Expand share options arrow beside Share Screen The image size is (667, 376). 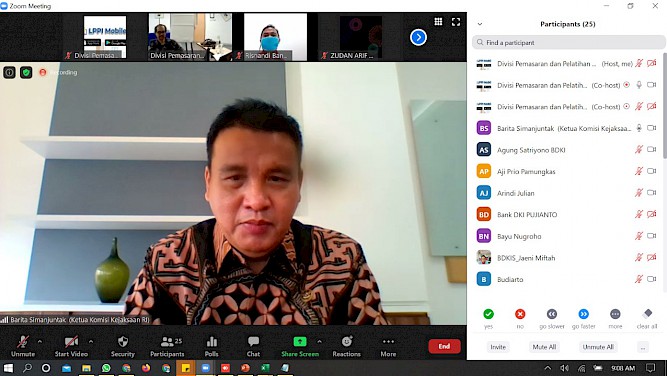pos(319,341)
